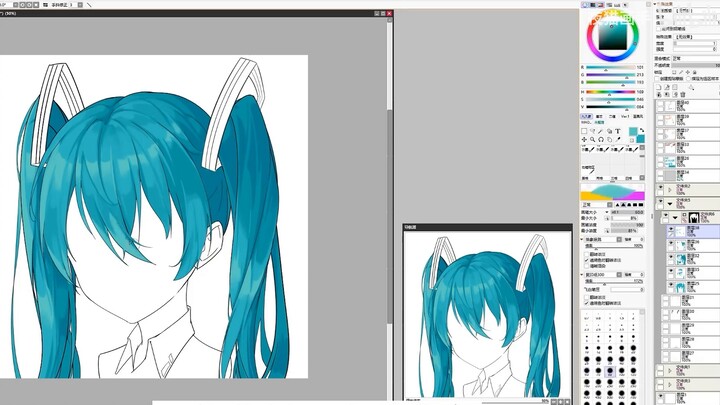Select the hand pan tool
This screenshot has height=405, width=720.
pyautogui.click(x=609, y=139)
